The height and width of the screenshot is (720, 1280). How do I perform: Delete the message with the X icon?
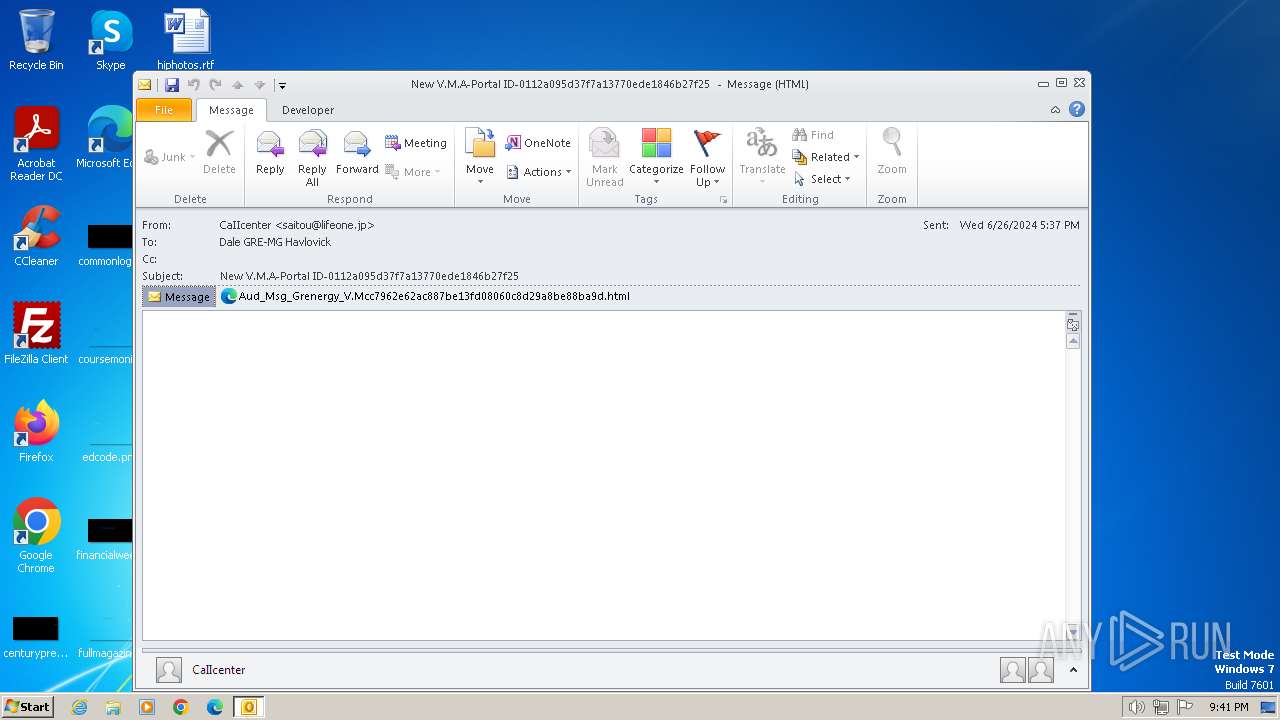pos(219,153)
